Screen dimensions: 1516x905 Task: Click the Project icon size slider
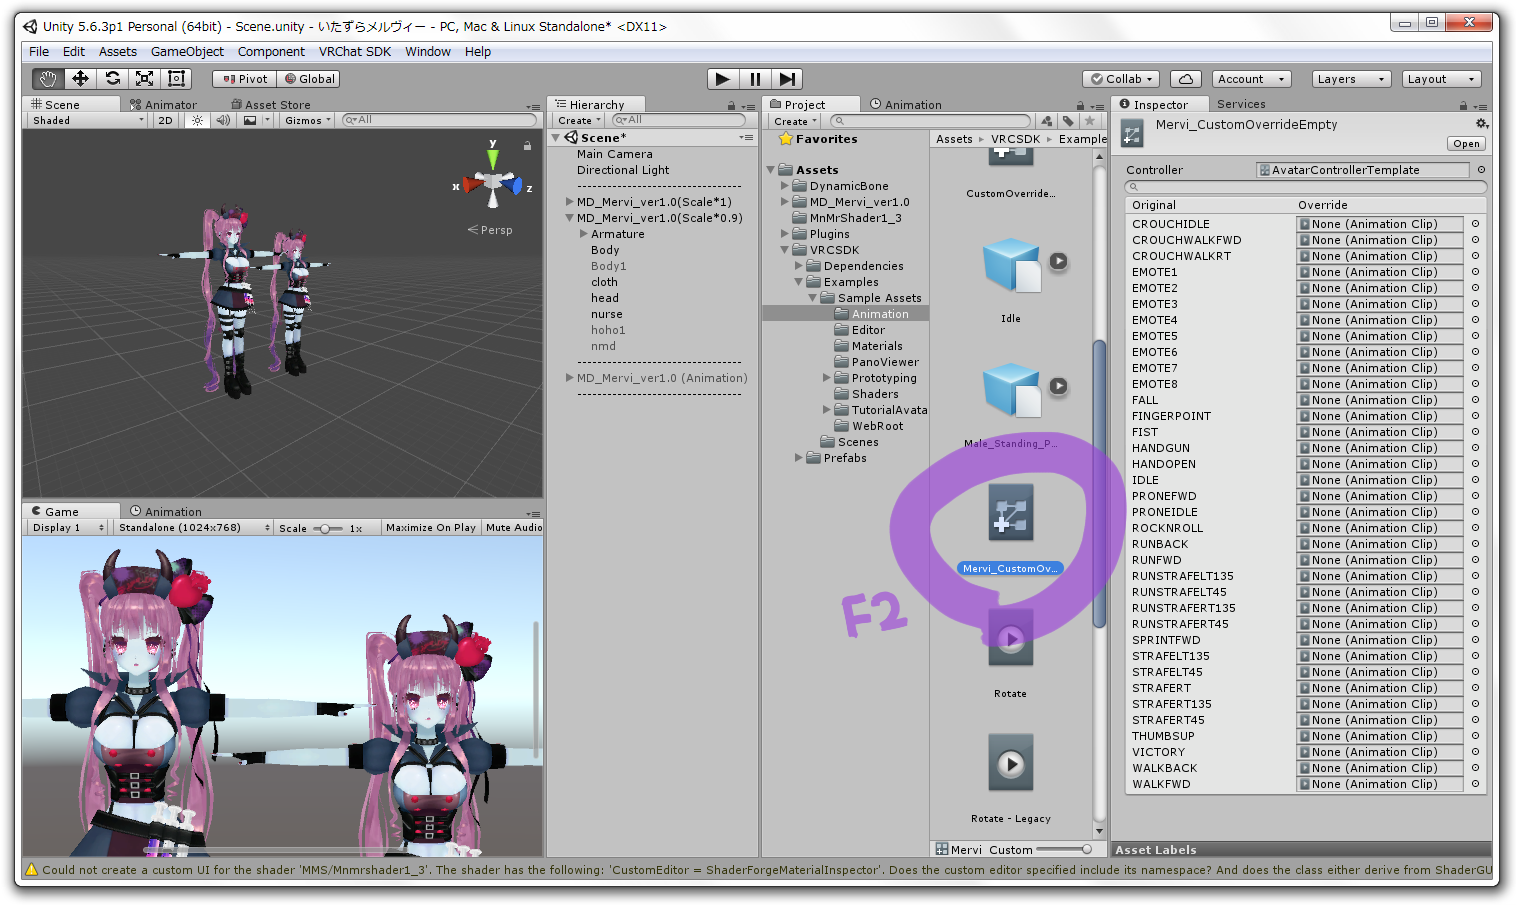[x=1063, y=849]
